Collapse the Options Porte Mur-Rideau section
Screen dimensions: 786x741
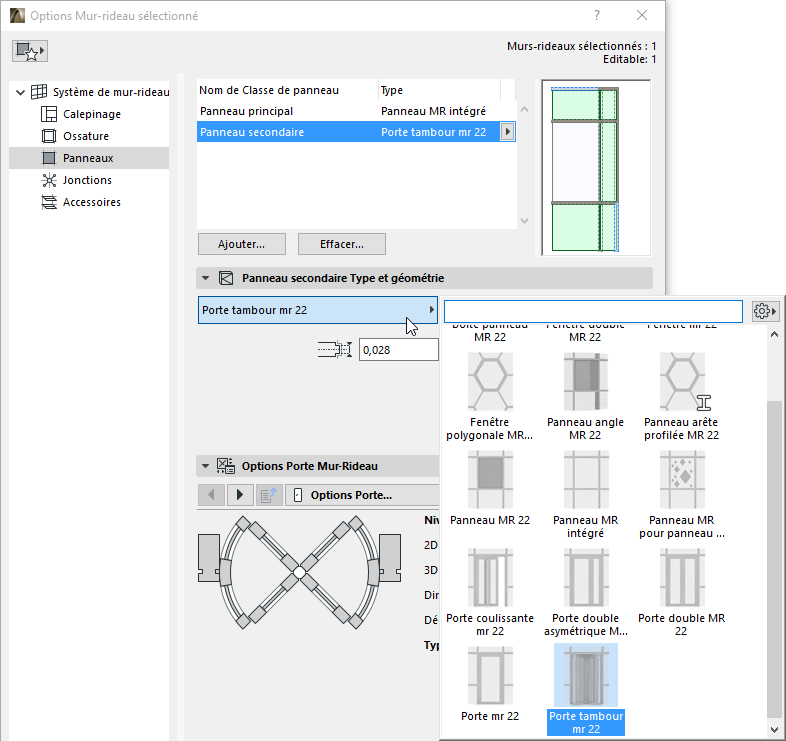(206, 466)
